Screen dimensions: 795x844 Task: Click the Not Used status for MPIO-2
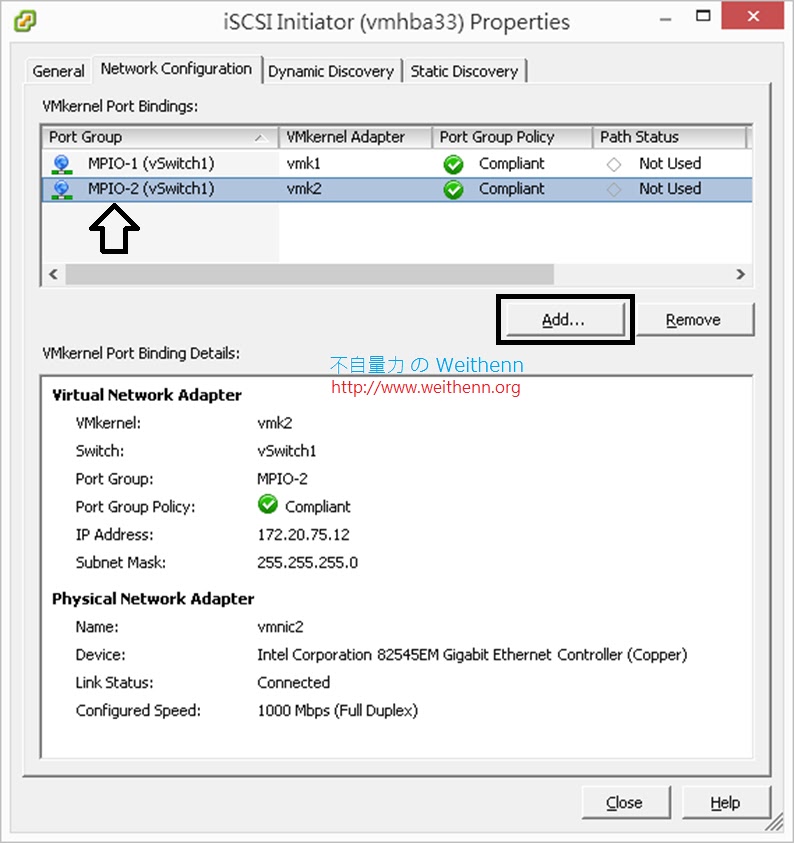click(x=670, y=189)
